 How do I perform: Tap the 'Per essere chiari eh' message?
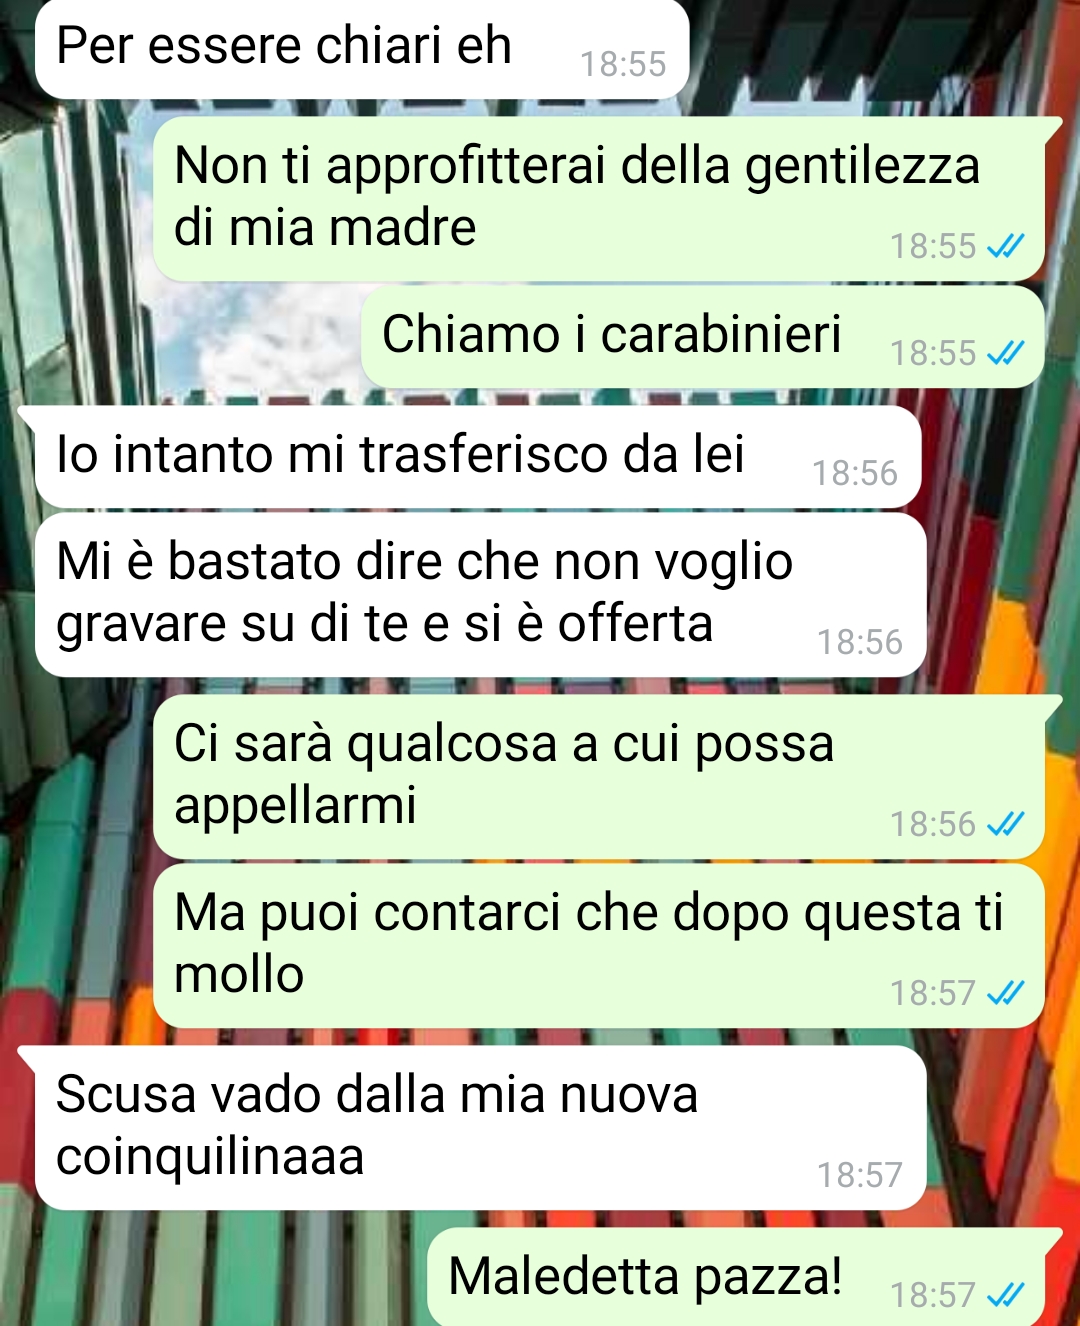pyautogui.click(x=362, y=48)
